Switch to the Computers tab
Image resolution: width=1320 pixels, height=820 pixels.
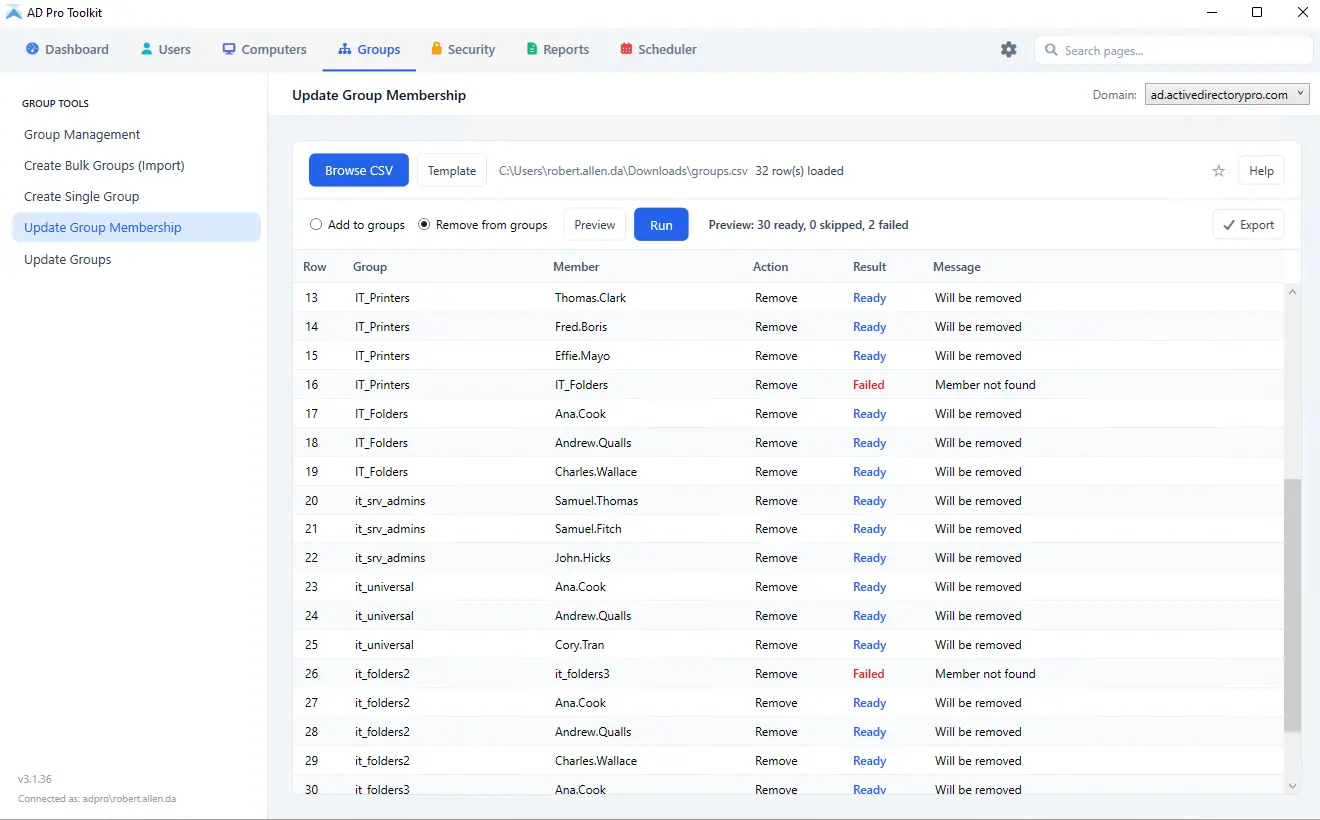(264, 49)
